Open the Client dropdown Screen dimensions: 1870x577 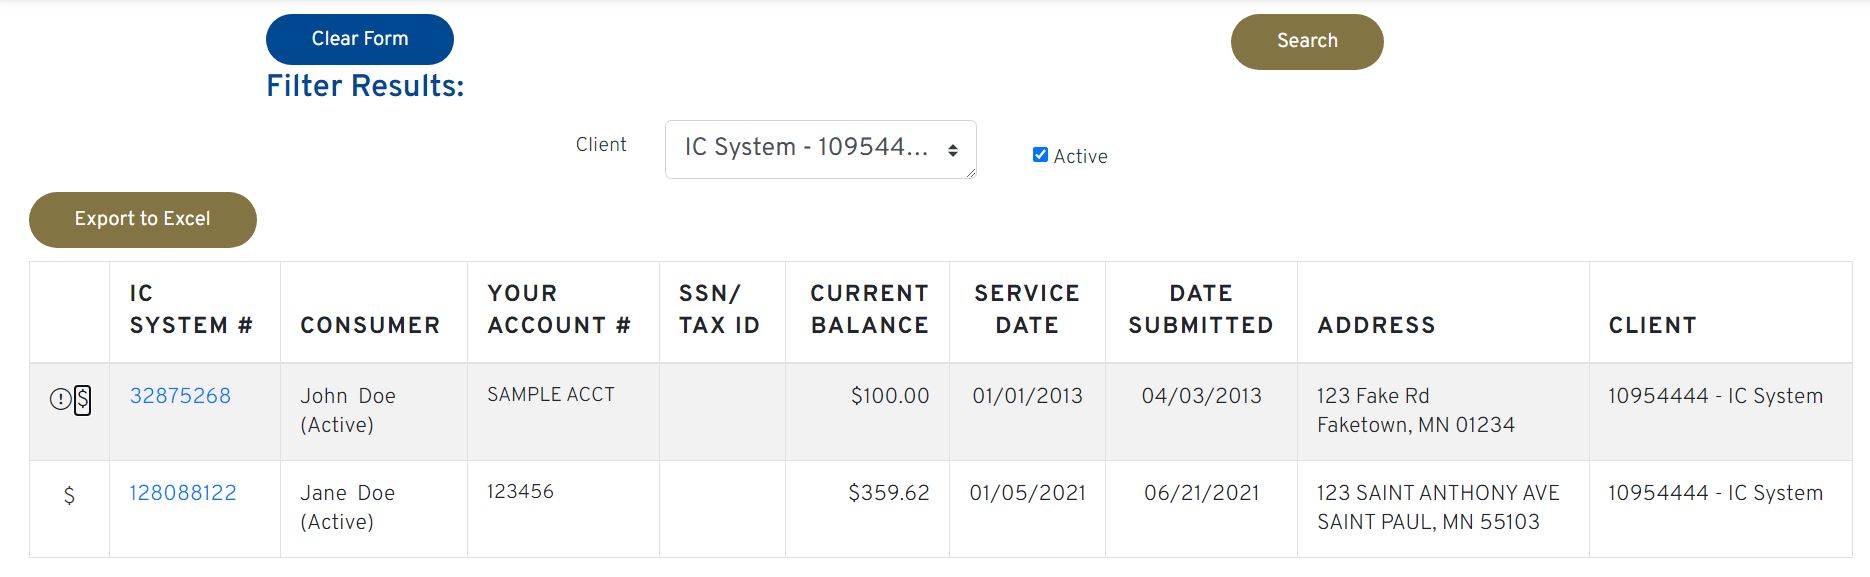coord(820,149)
